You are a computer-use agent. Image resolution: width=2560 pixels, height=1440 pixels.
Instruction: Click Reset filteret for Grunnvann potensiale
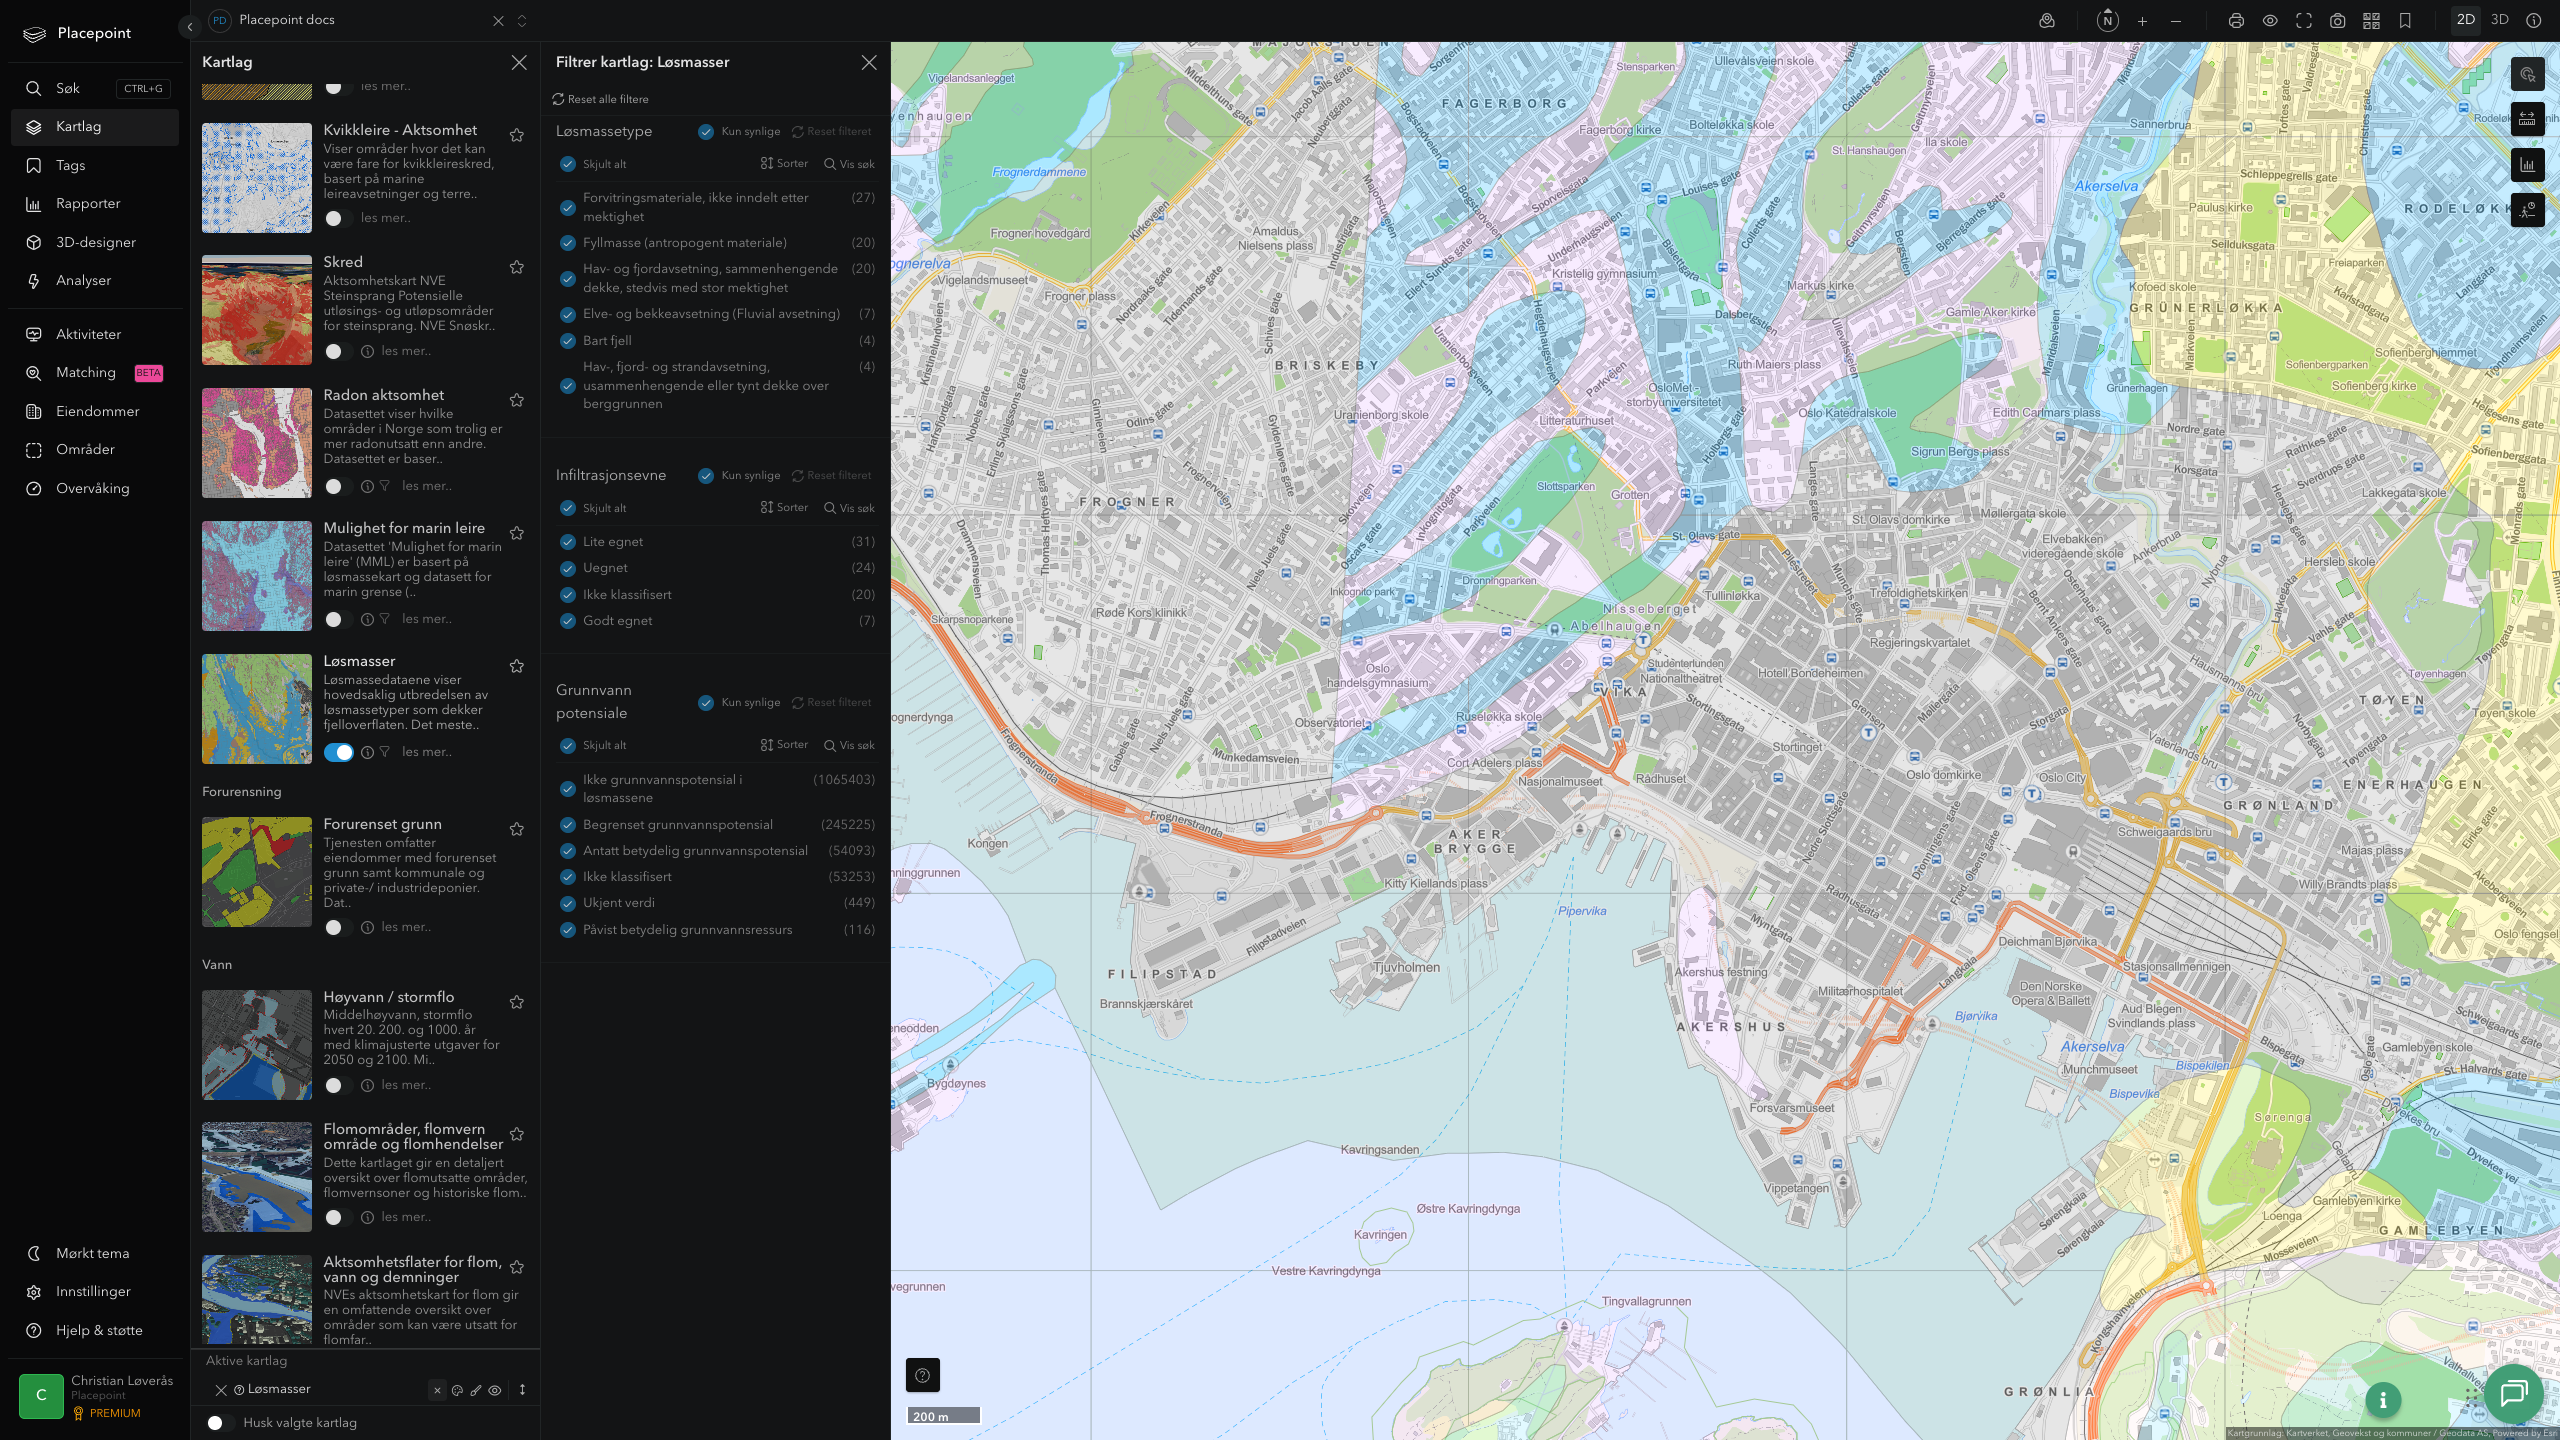coord(831,702)
